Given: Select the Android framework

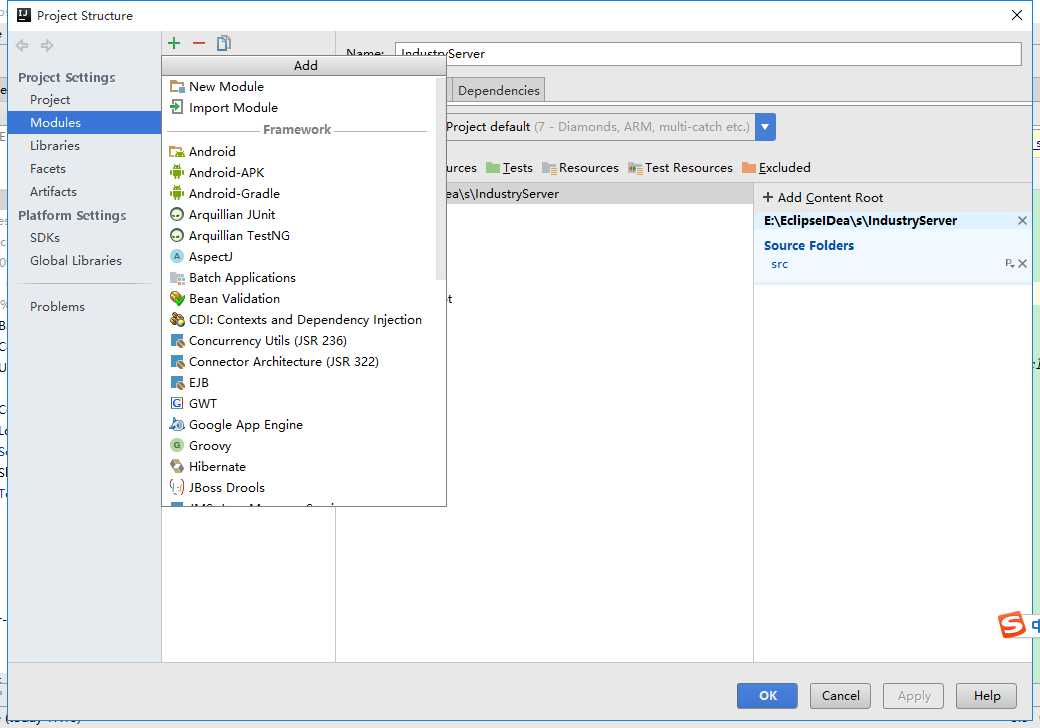Looking at the screenshot, I should tap(212, 151).
